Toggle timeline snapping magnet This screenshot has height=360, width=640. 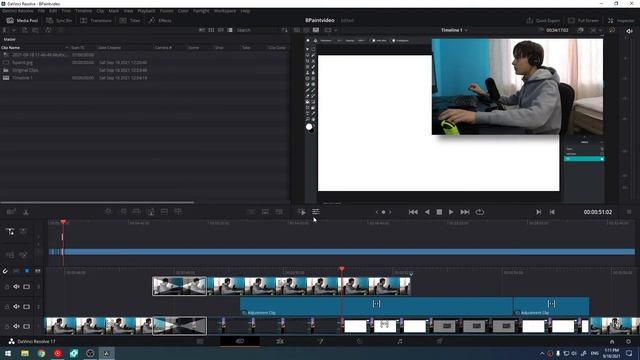tap(5, 271)
